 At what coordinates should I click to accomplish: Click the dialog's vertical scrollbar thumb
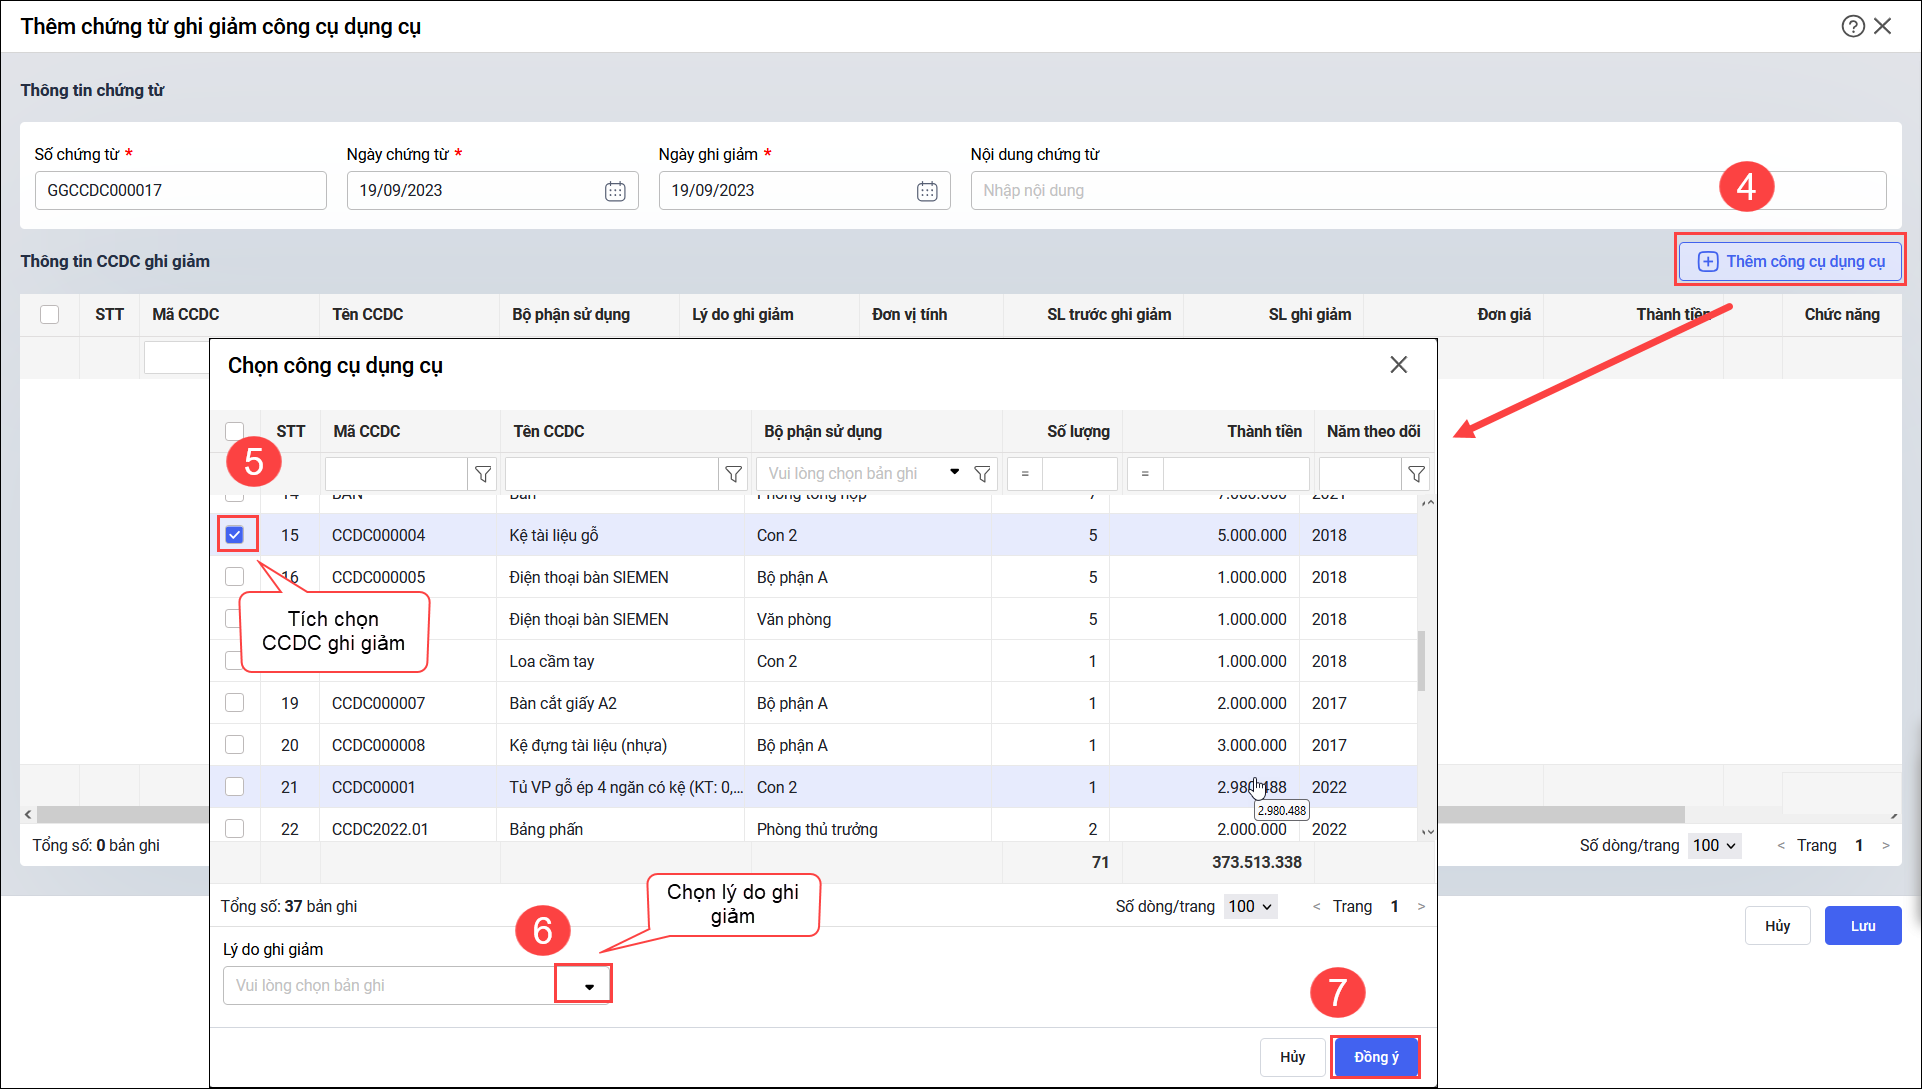pyautogui.click(x=1421, y=660)
